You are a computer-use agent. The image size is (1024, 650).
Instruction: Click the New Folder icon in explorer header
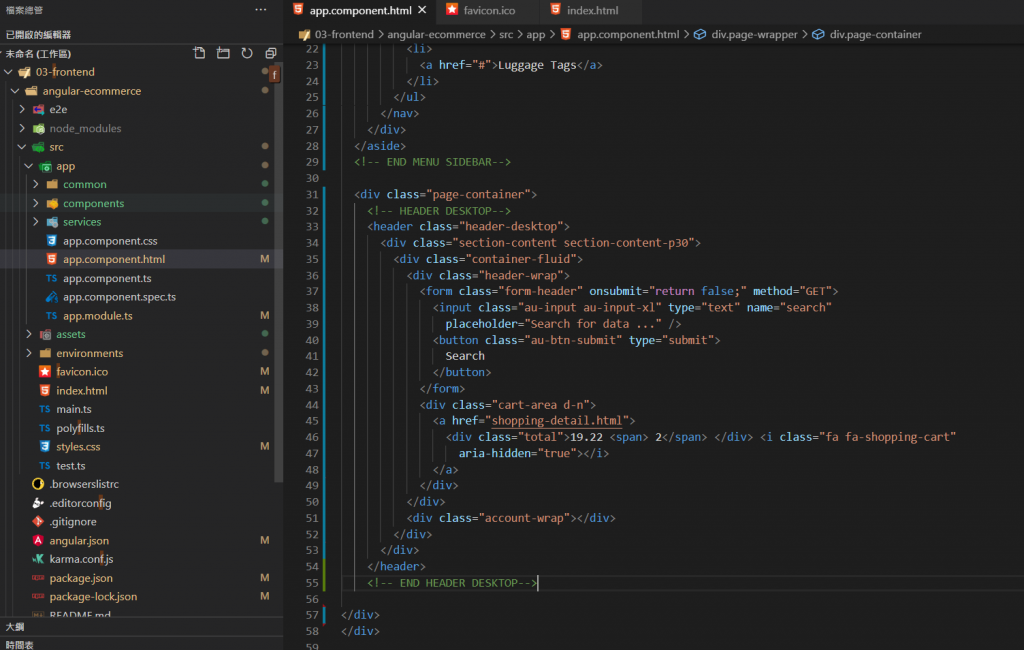tap(223, 53)
